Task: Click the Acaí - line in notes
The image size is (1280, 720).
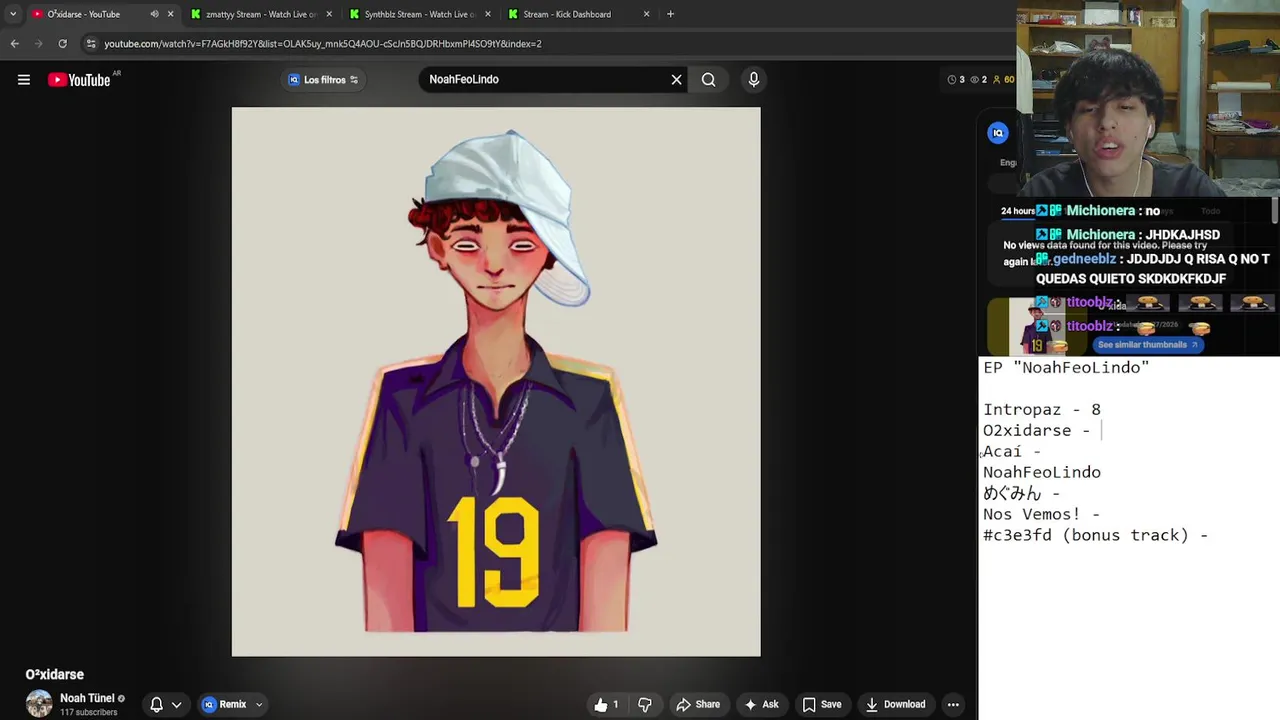Action: coord(1012,451)
